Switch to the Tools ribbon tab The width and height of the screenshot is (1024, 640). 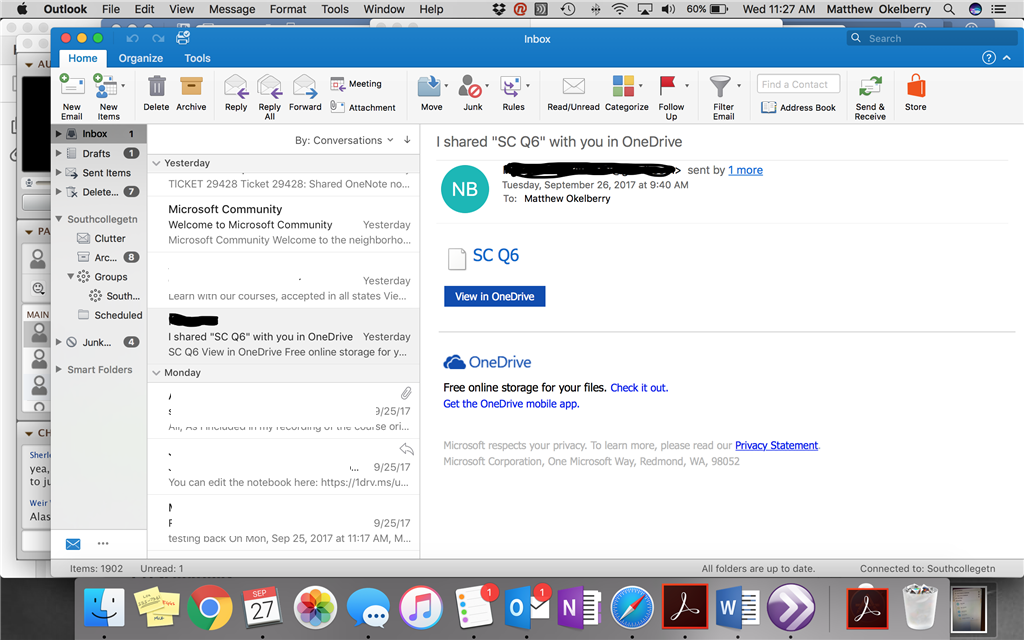point(197,58)
